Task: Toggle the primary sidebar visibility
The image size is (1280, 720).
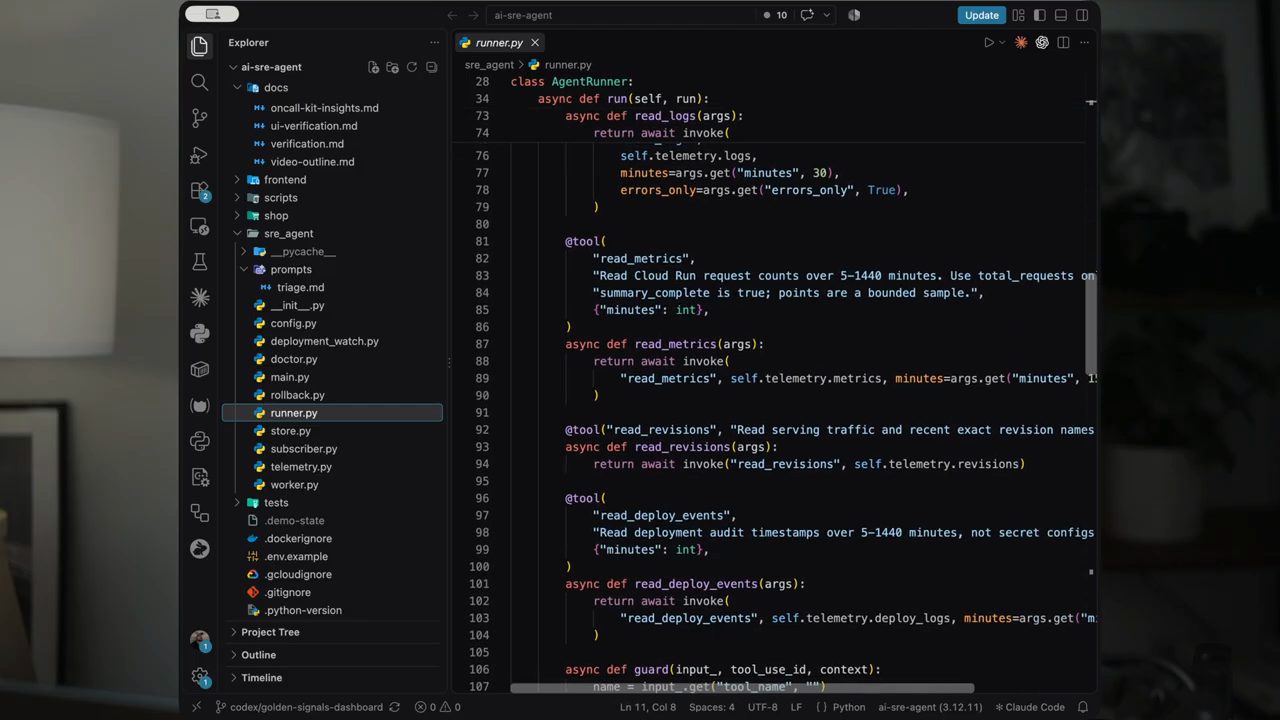Action: 1039,15
